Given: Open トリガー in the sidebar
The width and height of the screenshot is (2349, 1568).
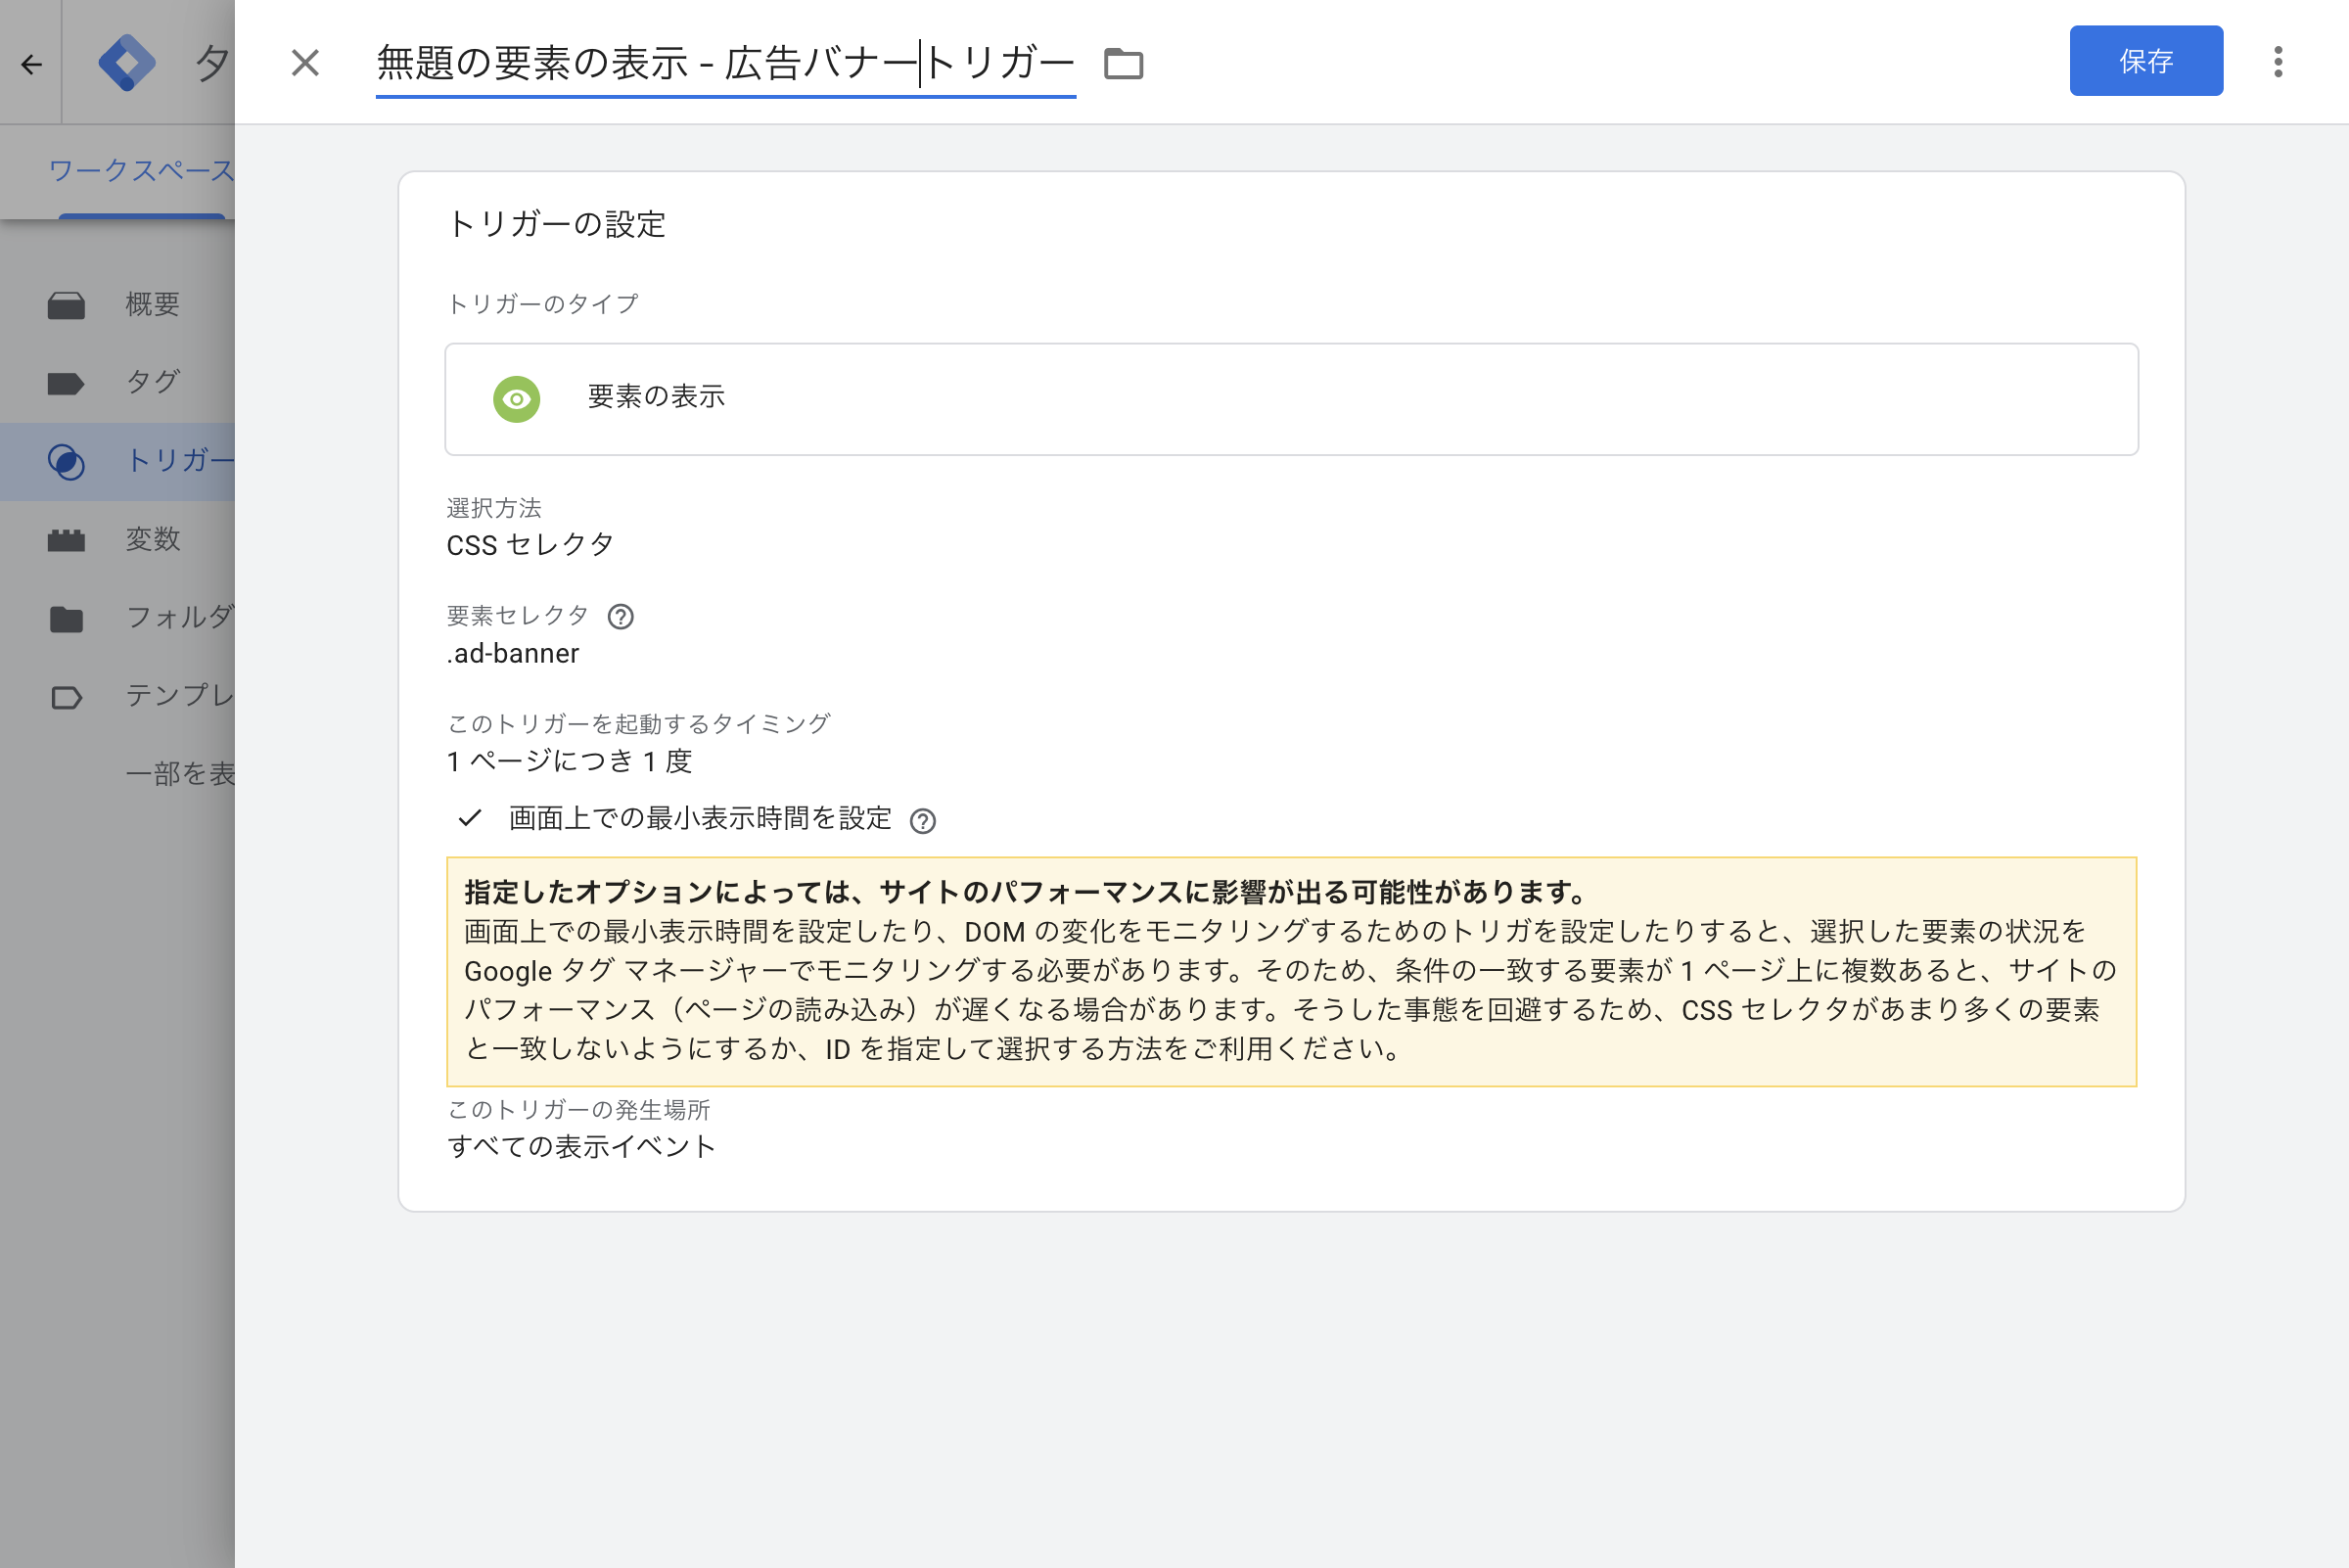Looking at the screenshot, I should tap(180, 460).
